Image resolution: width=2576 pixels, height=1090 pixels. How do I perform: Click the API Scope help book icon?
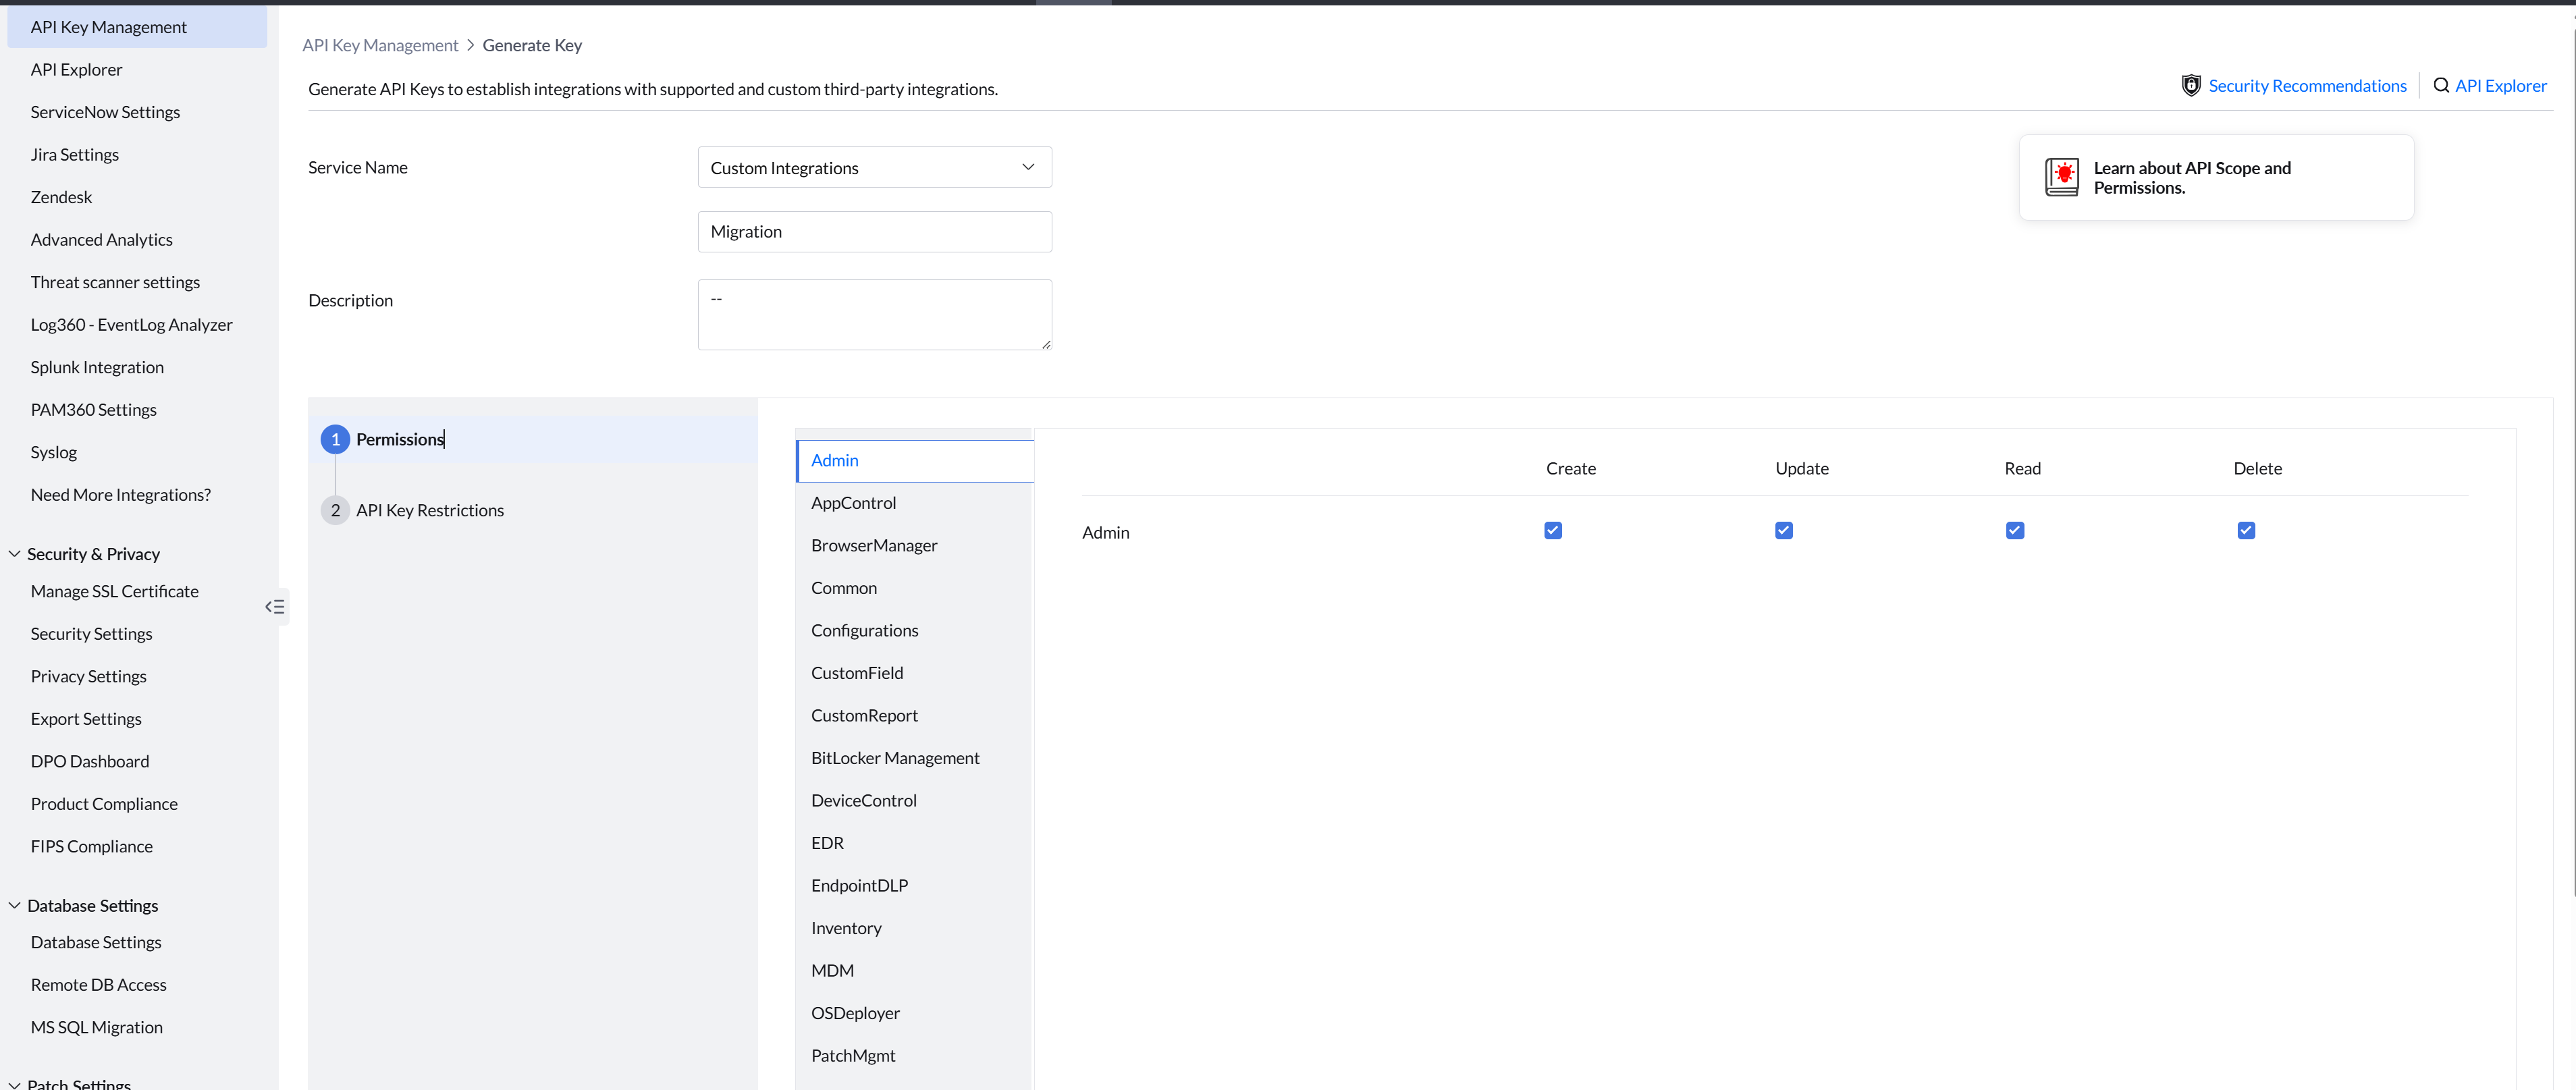[x=2061, y=177]
